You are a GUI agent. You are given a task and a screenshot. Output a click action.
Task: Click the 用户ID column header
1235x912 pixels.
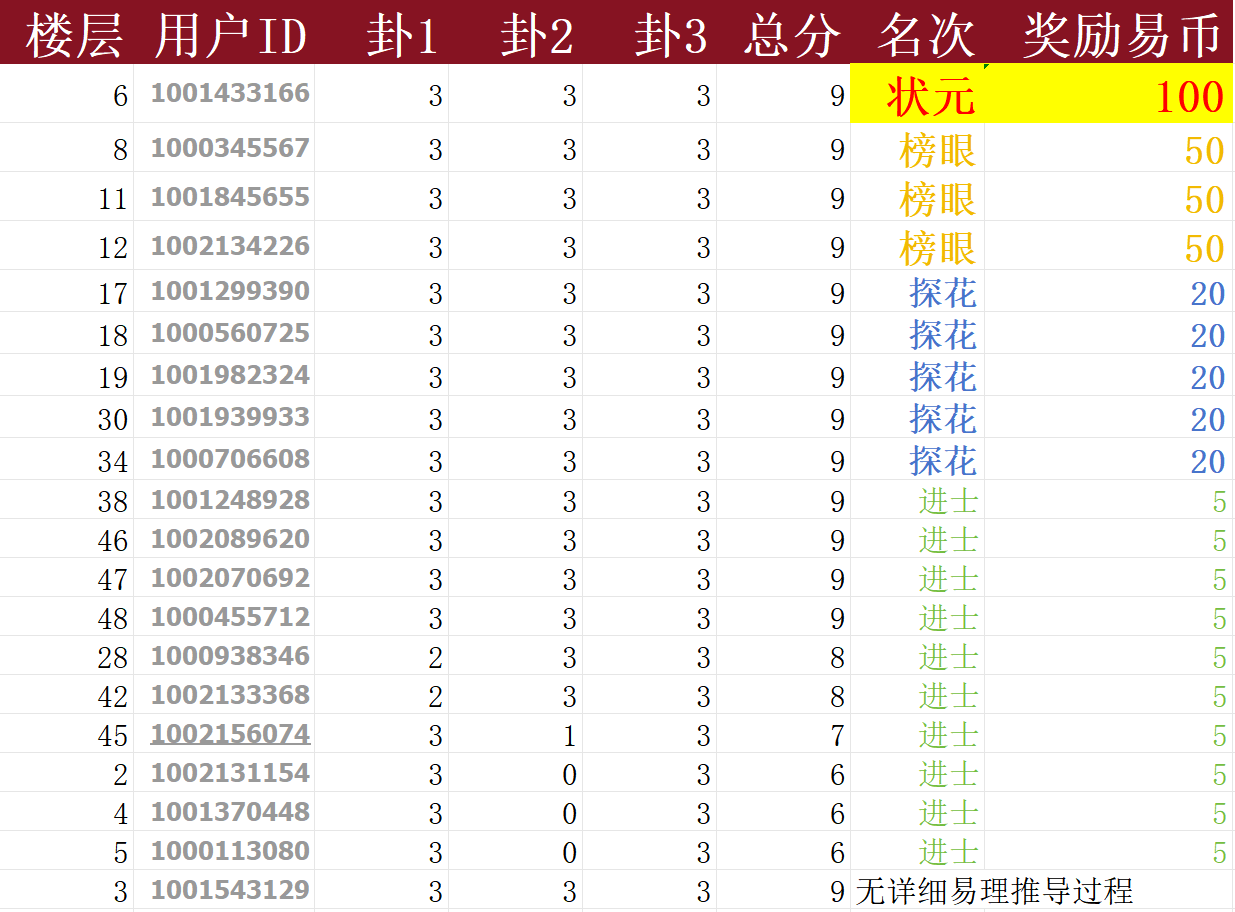[230, 37]
